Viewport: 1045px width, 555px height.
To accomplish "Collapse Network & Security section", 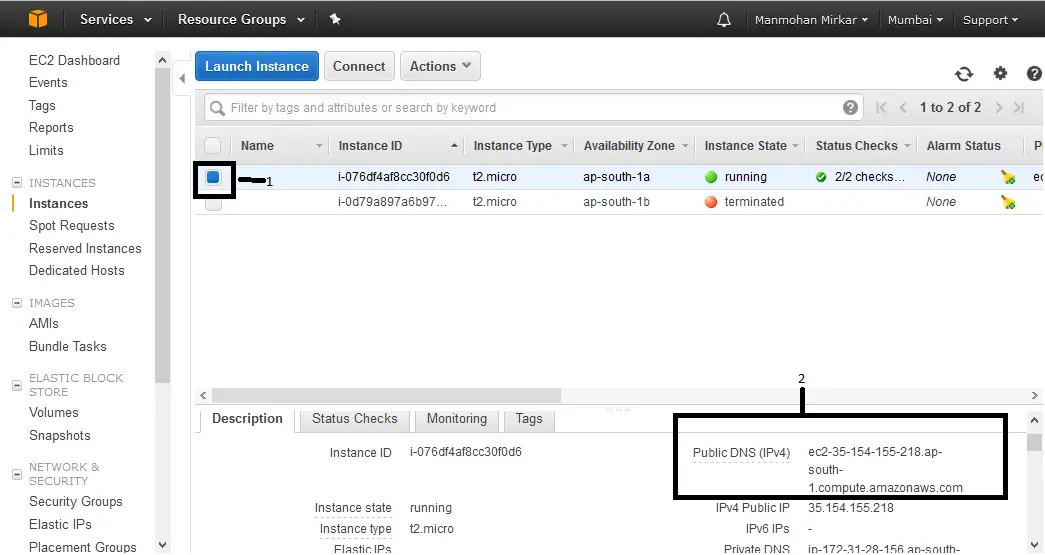I will click(17, 474).
